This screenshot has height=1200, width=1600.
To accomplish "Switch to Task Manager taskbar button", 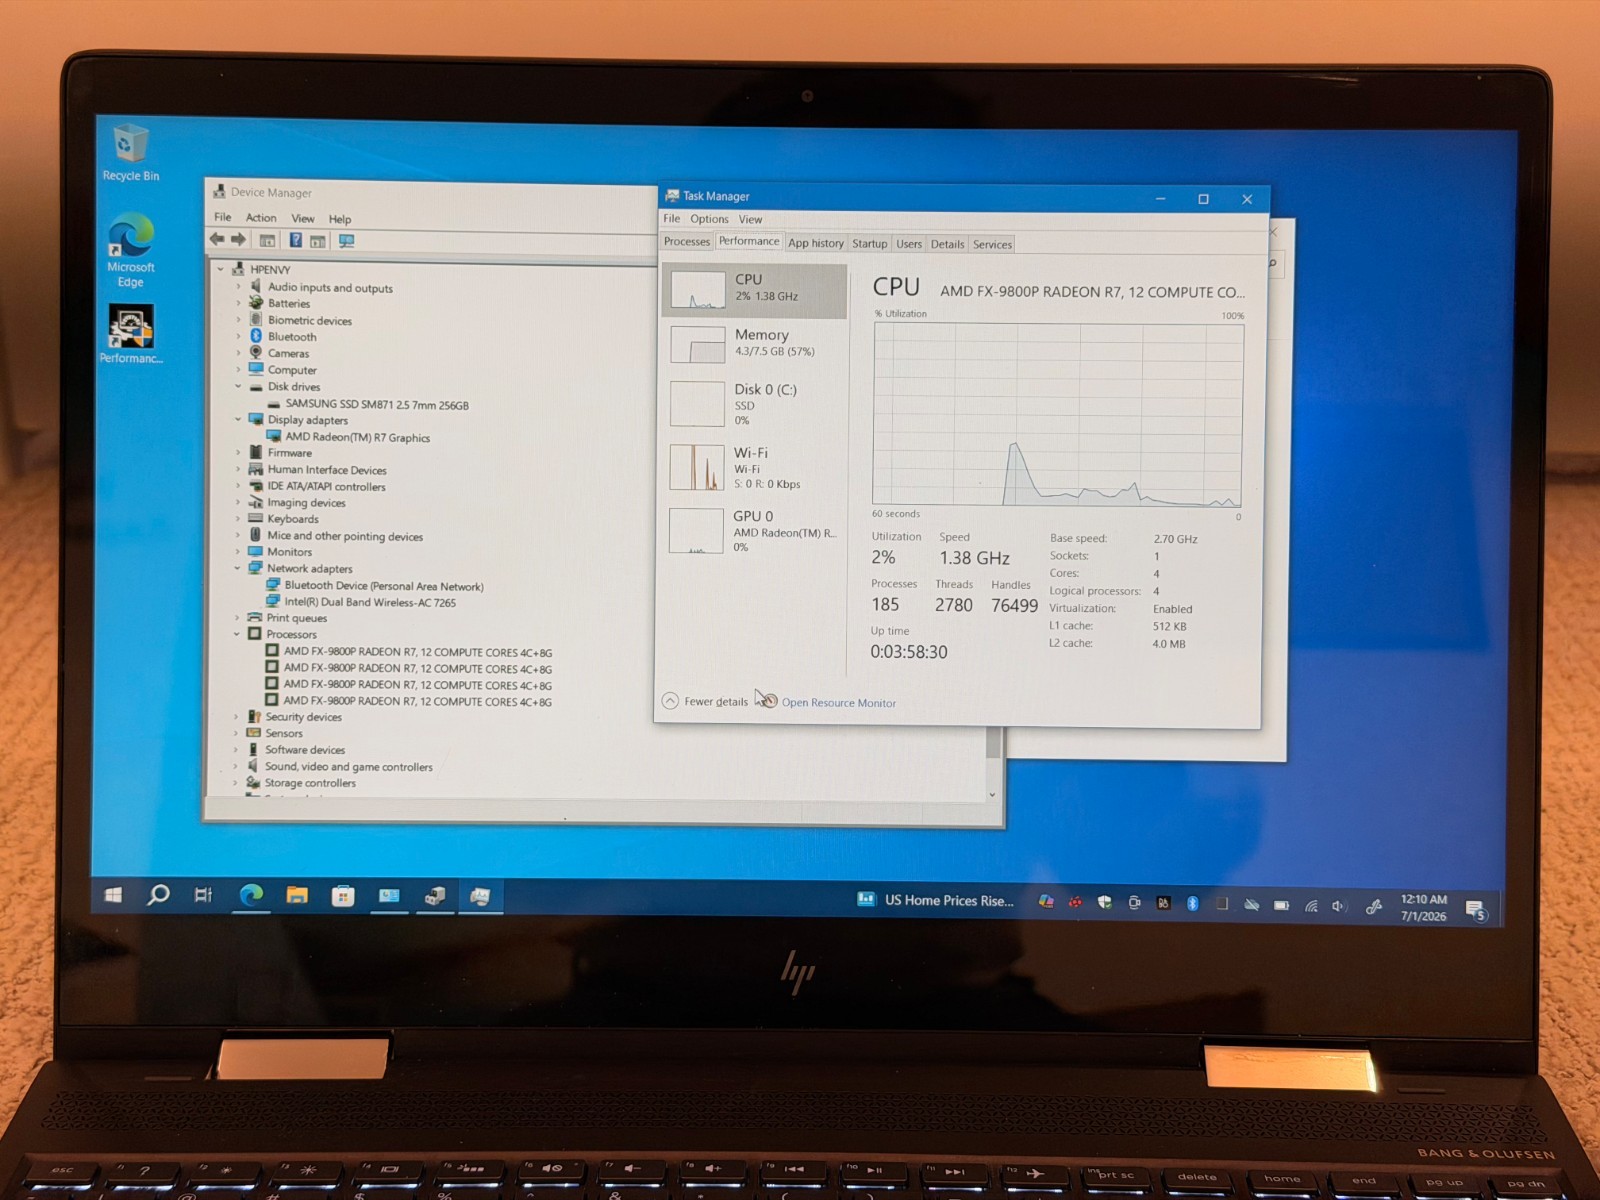I will click(x=480, y=897).
